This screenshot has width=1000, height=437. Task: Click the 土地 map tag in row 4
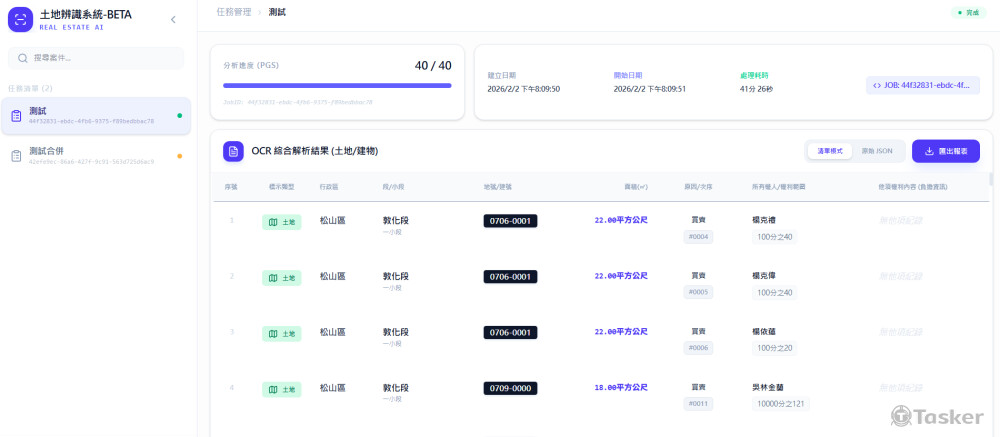[281, 388]
